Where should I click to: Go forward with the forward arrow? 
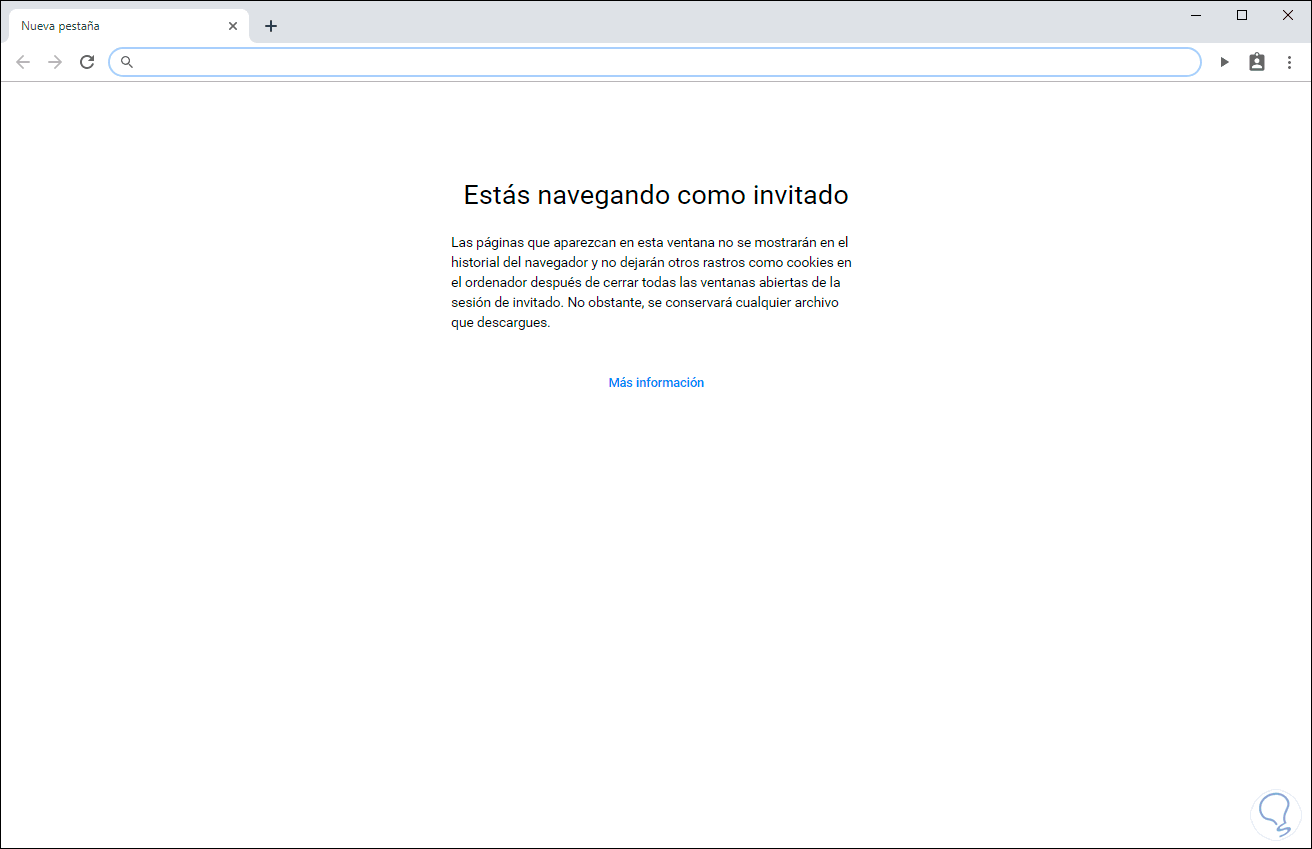coord(55,62)
